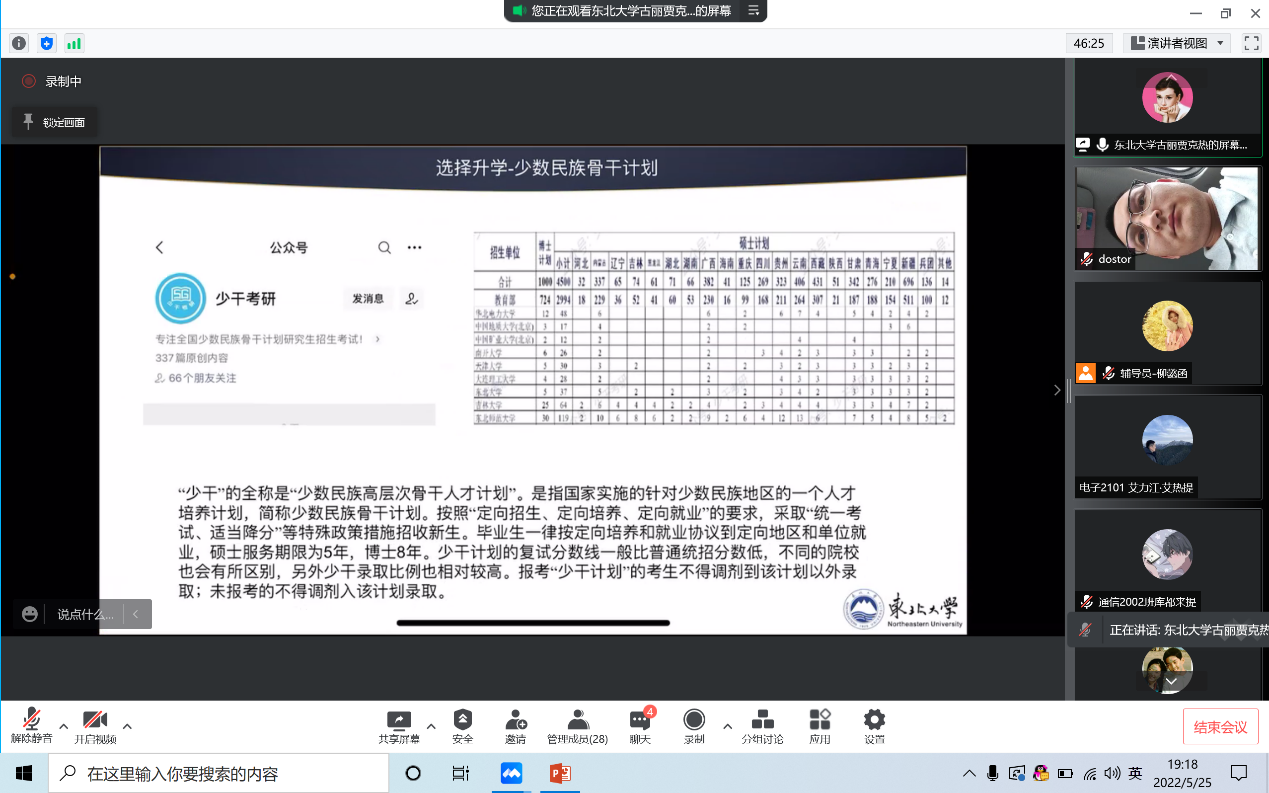Expand share screen options arrow
The width and height of the screenshot is (1269, 793).
click(x=431, y=726)
